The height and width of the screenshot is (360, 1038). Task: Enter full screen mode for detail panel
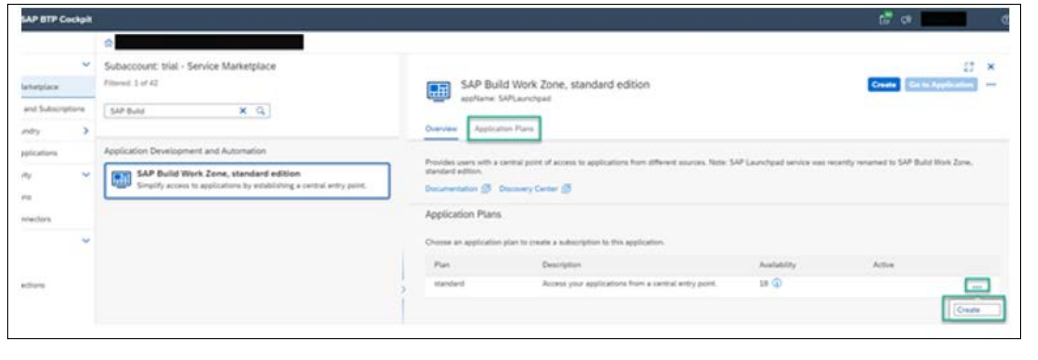tap(969, 67)
